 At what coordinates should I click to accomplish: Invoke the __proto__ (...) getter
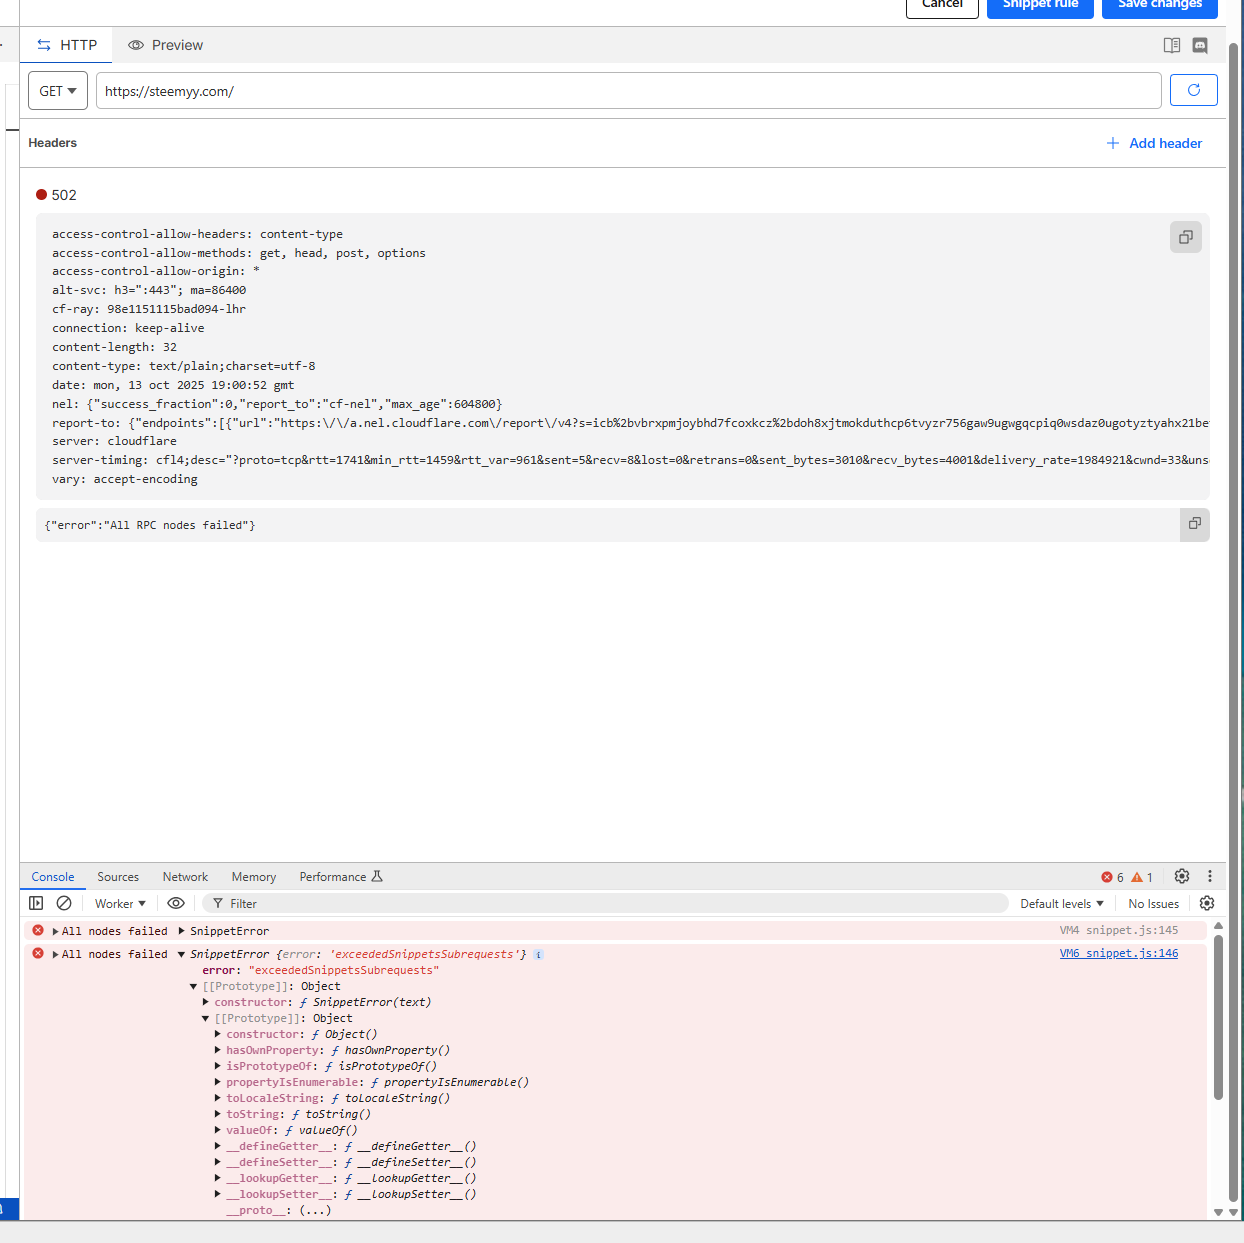(315, 1210)
